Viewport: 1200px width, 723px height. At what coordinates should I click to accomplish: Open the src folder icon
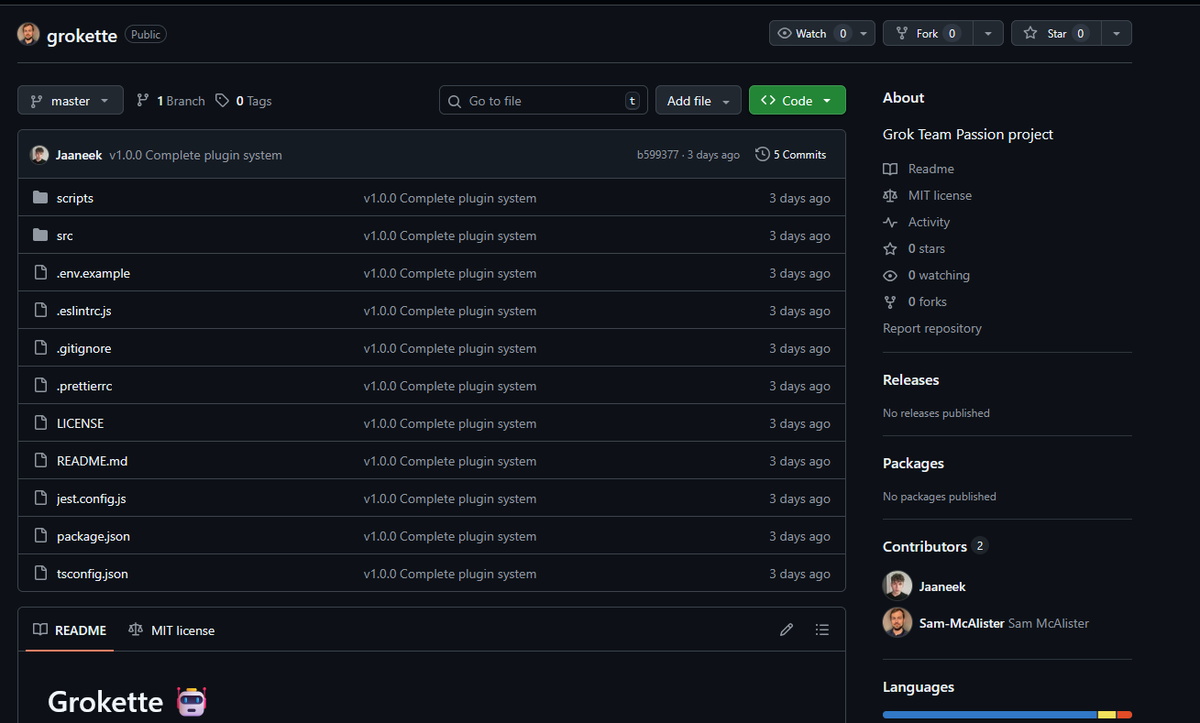pos(40,235)
